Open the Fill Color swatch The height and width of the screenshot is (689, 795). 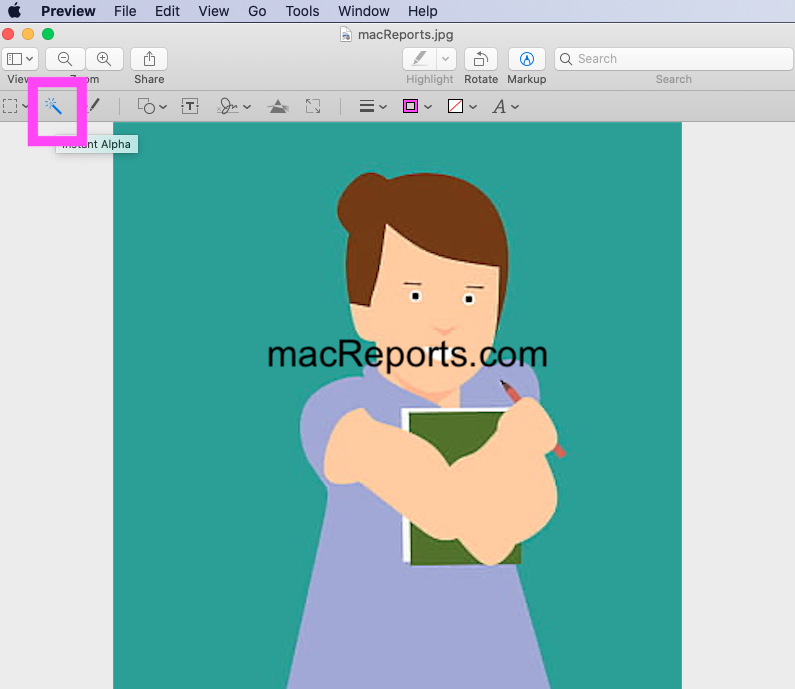coord(455,106)
